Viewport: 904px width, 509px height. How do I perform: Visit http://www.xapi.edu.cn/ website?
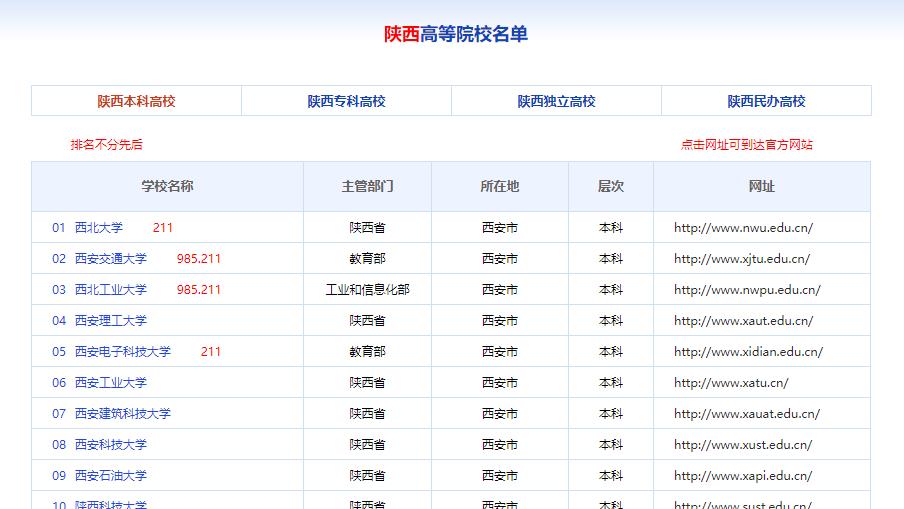coord(743,476)
